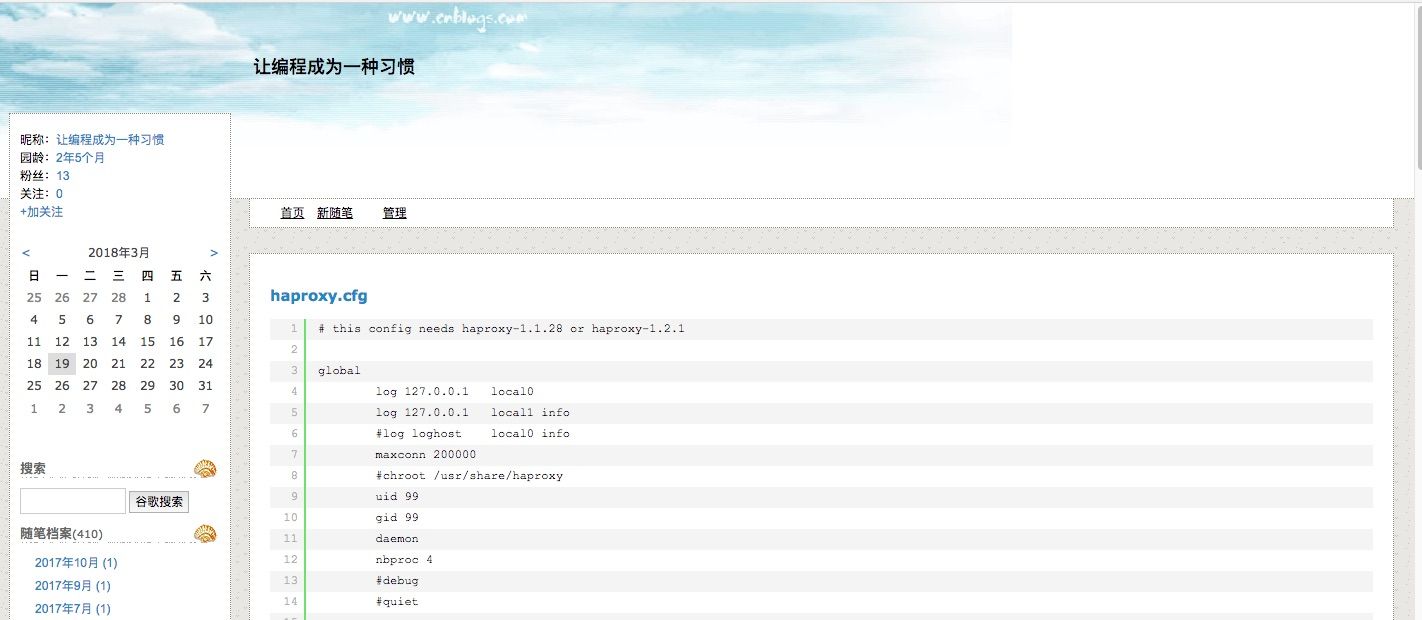1422x620 pixels.
Task: Open the 新随笔 page
Action: [334, 213]
